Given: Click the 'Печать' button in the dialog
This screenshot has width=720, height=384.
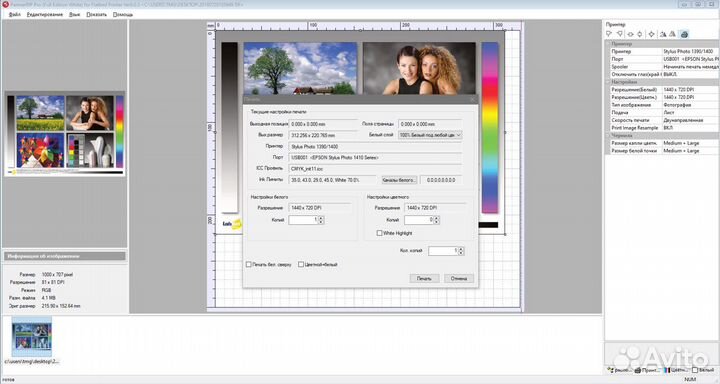Looking at the screenshot, I should coord(424,278).
